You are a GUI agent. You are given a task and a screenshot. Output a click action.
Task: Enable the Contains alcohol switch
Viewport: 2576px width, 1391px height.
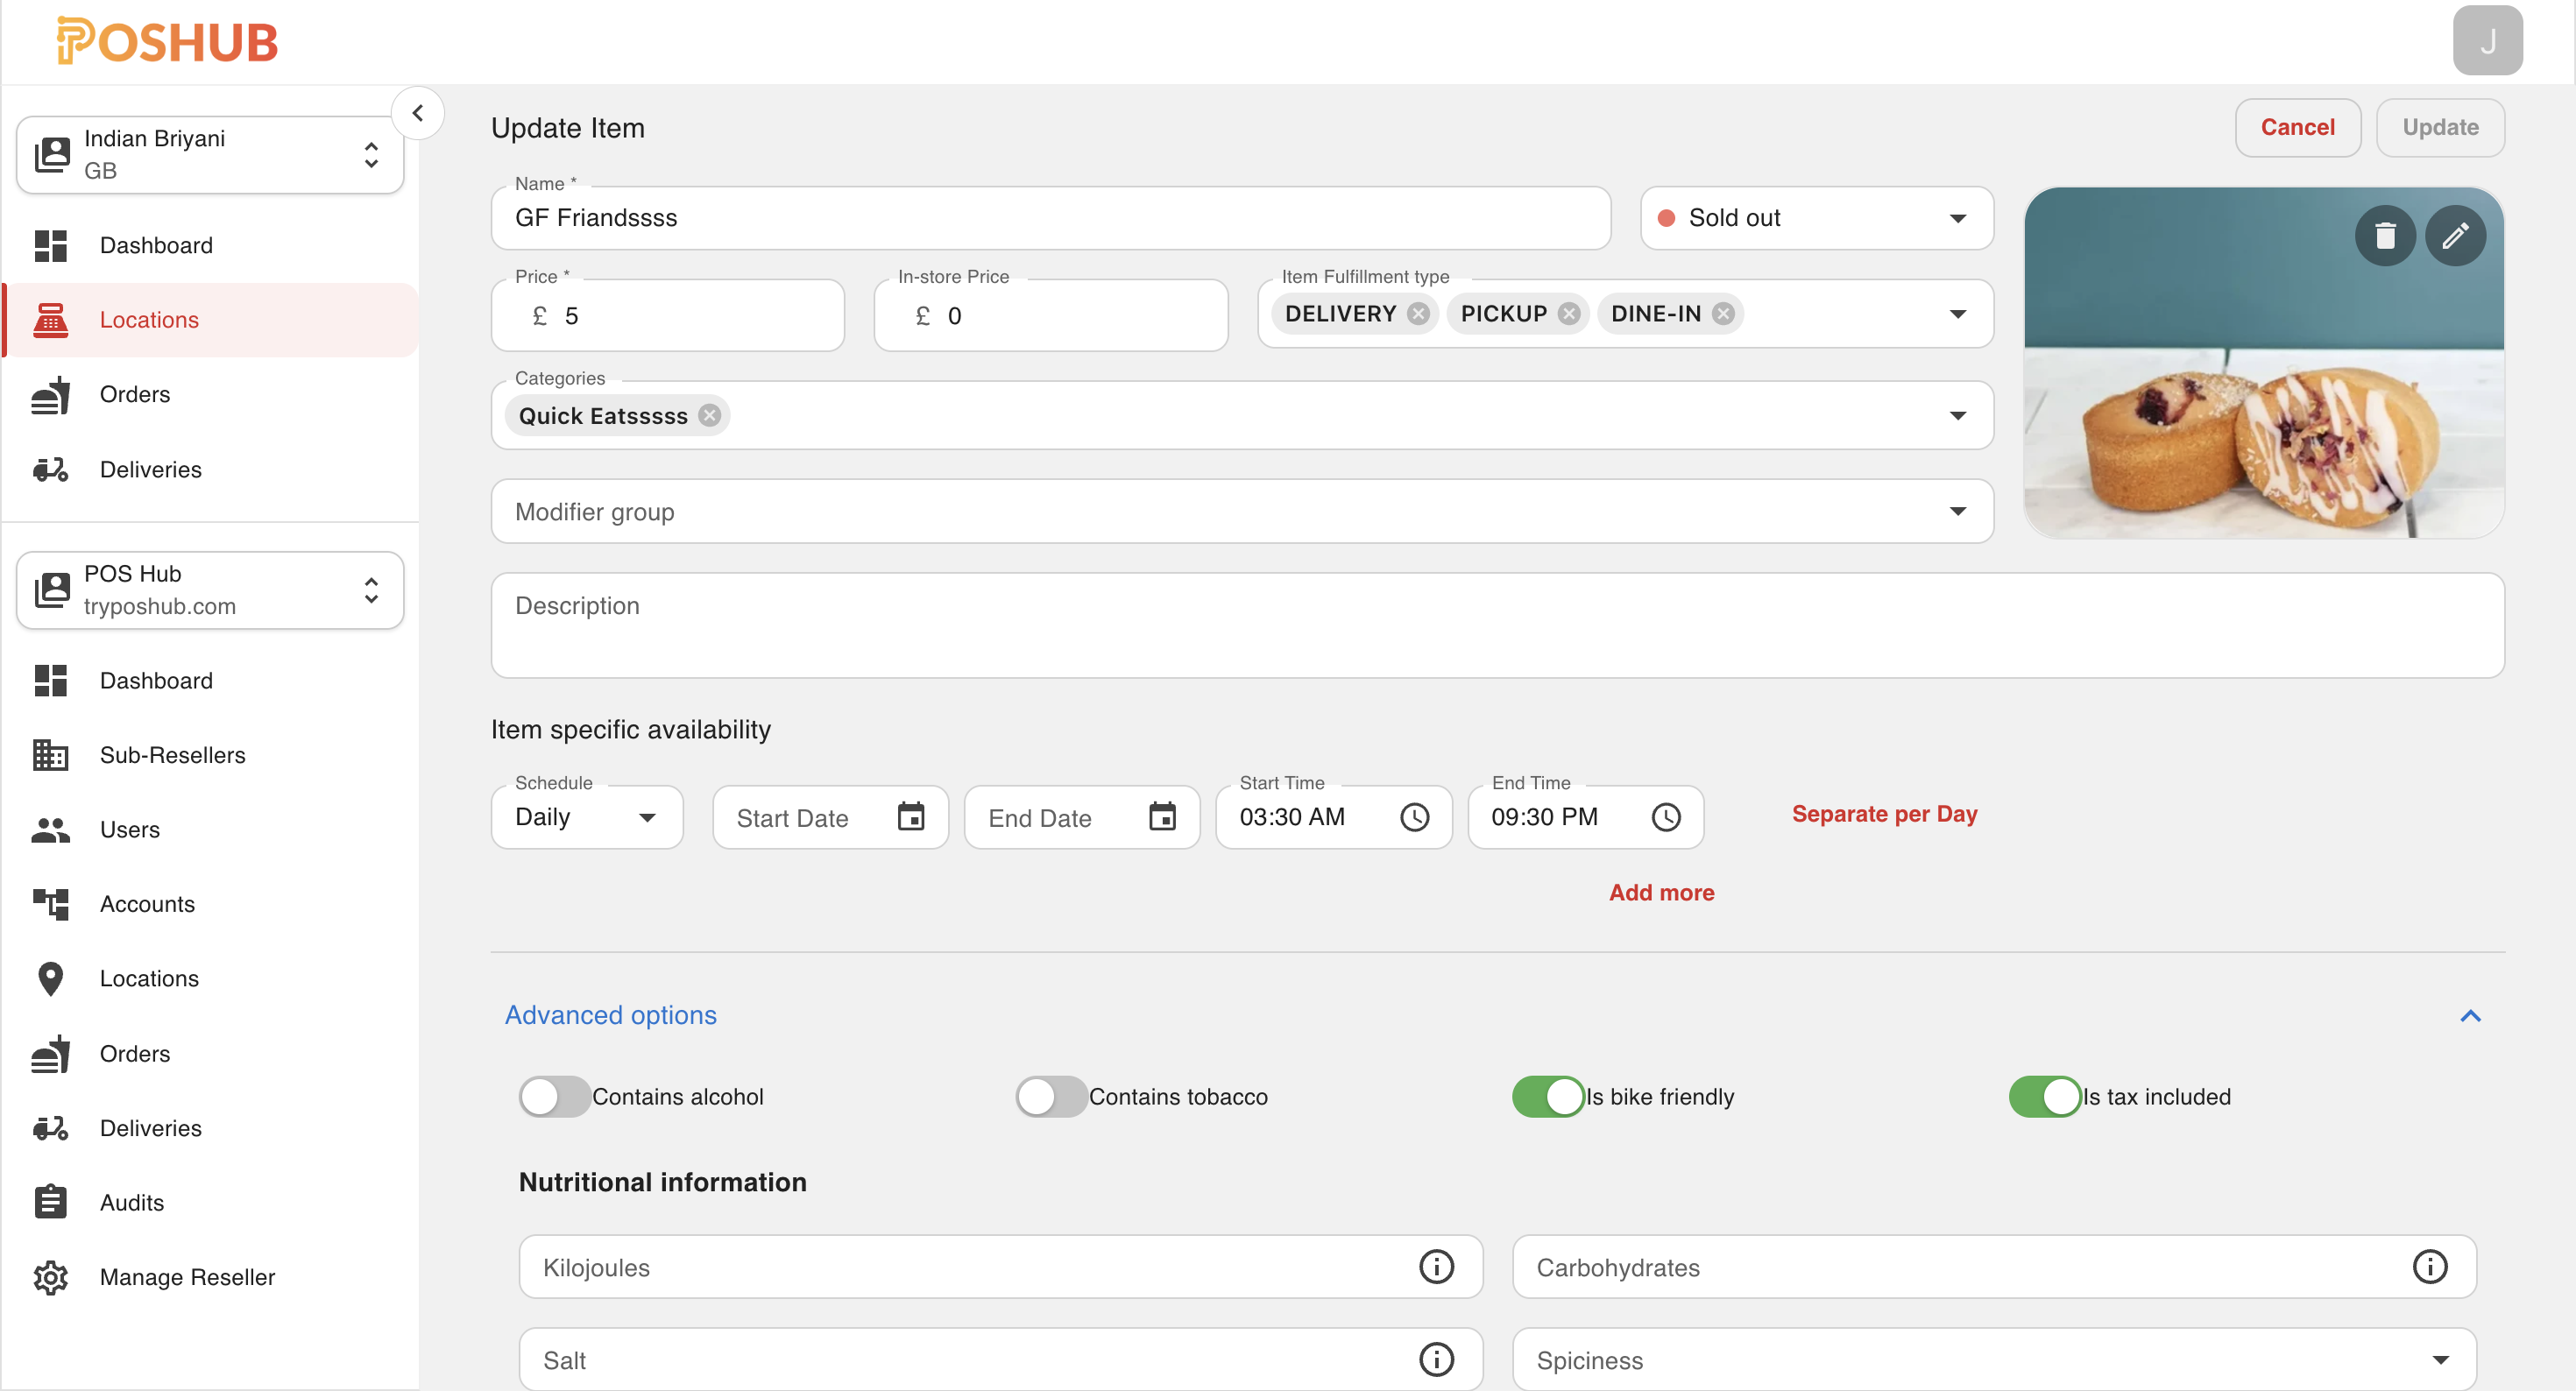click(555, 1096)
